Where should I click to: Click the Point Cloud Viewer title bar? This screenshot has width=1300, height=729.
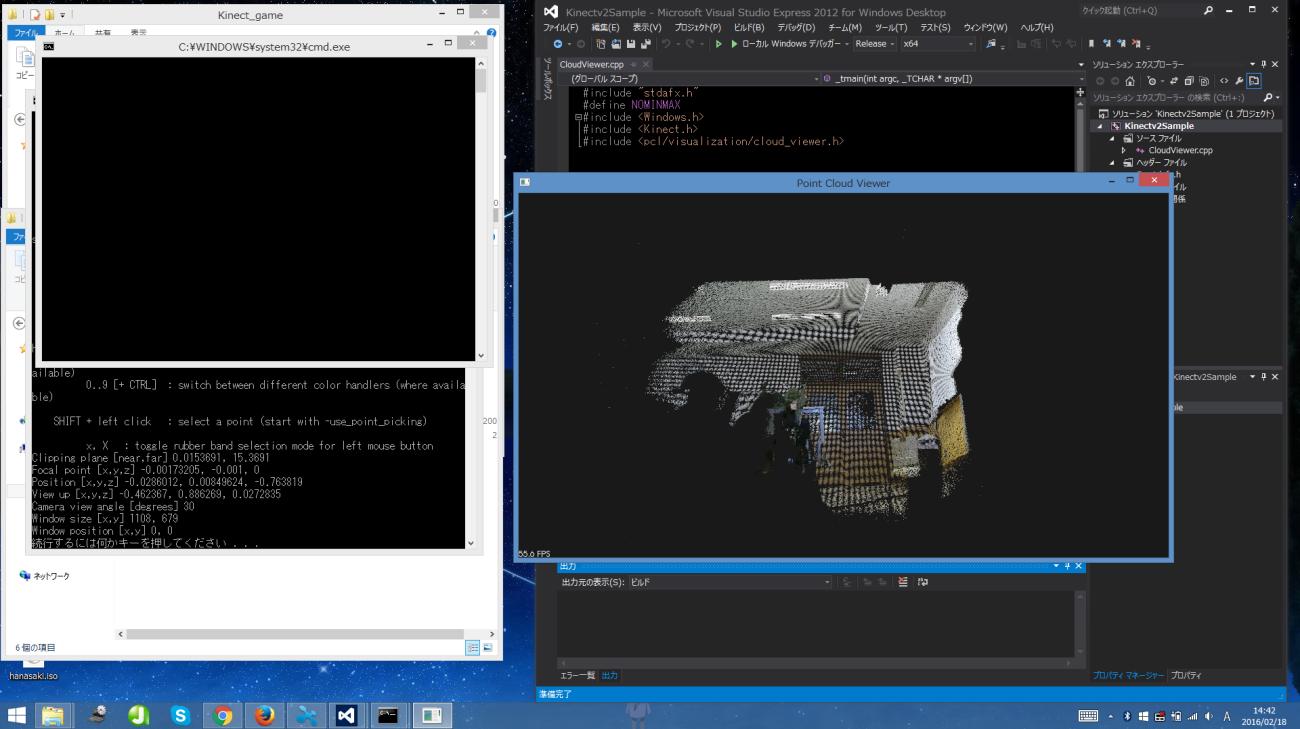(842, 183)
